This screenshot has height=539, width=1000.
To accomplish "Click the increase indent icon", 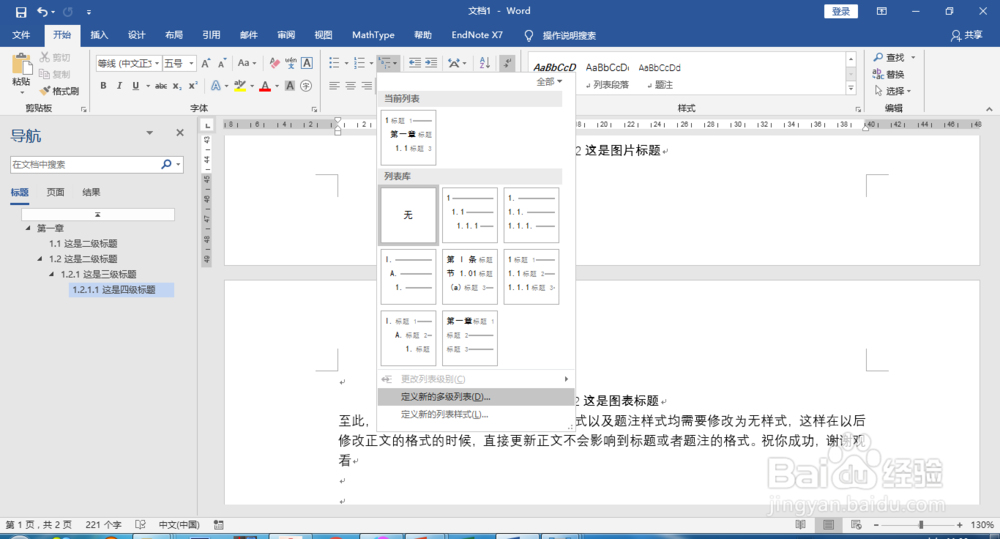I will point(431,63).
